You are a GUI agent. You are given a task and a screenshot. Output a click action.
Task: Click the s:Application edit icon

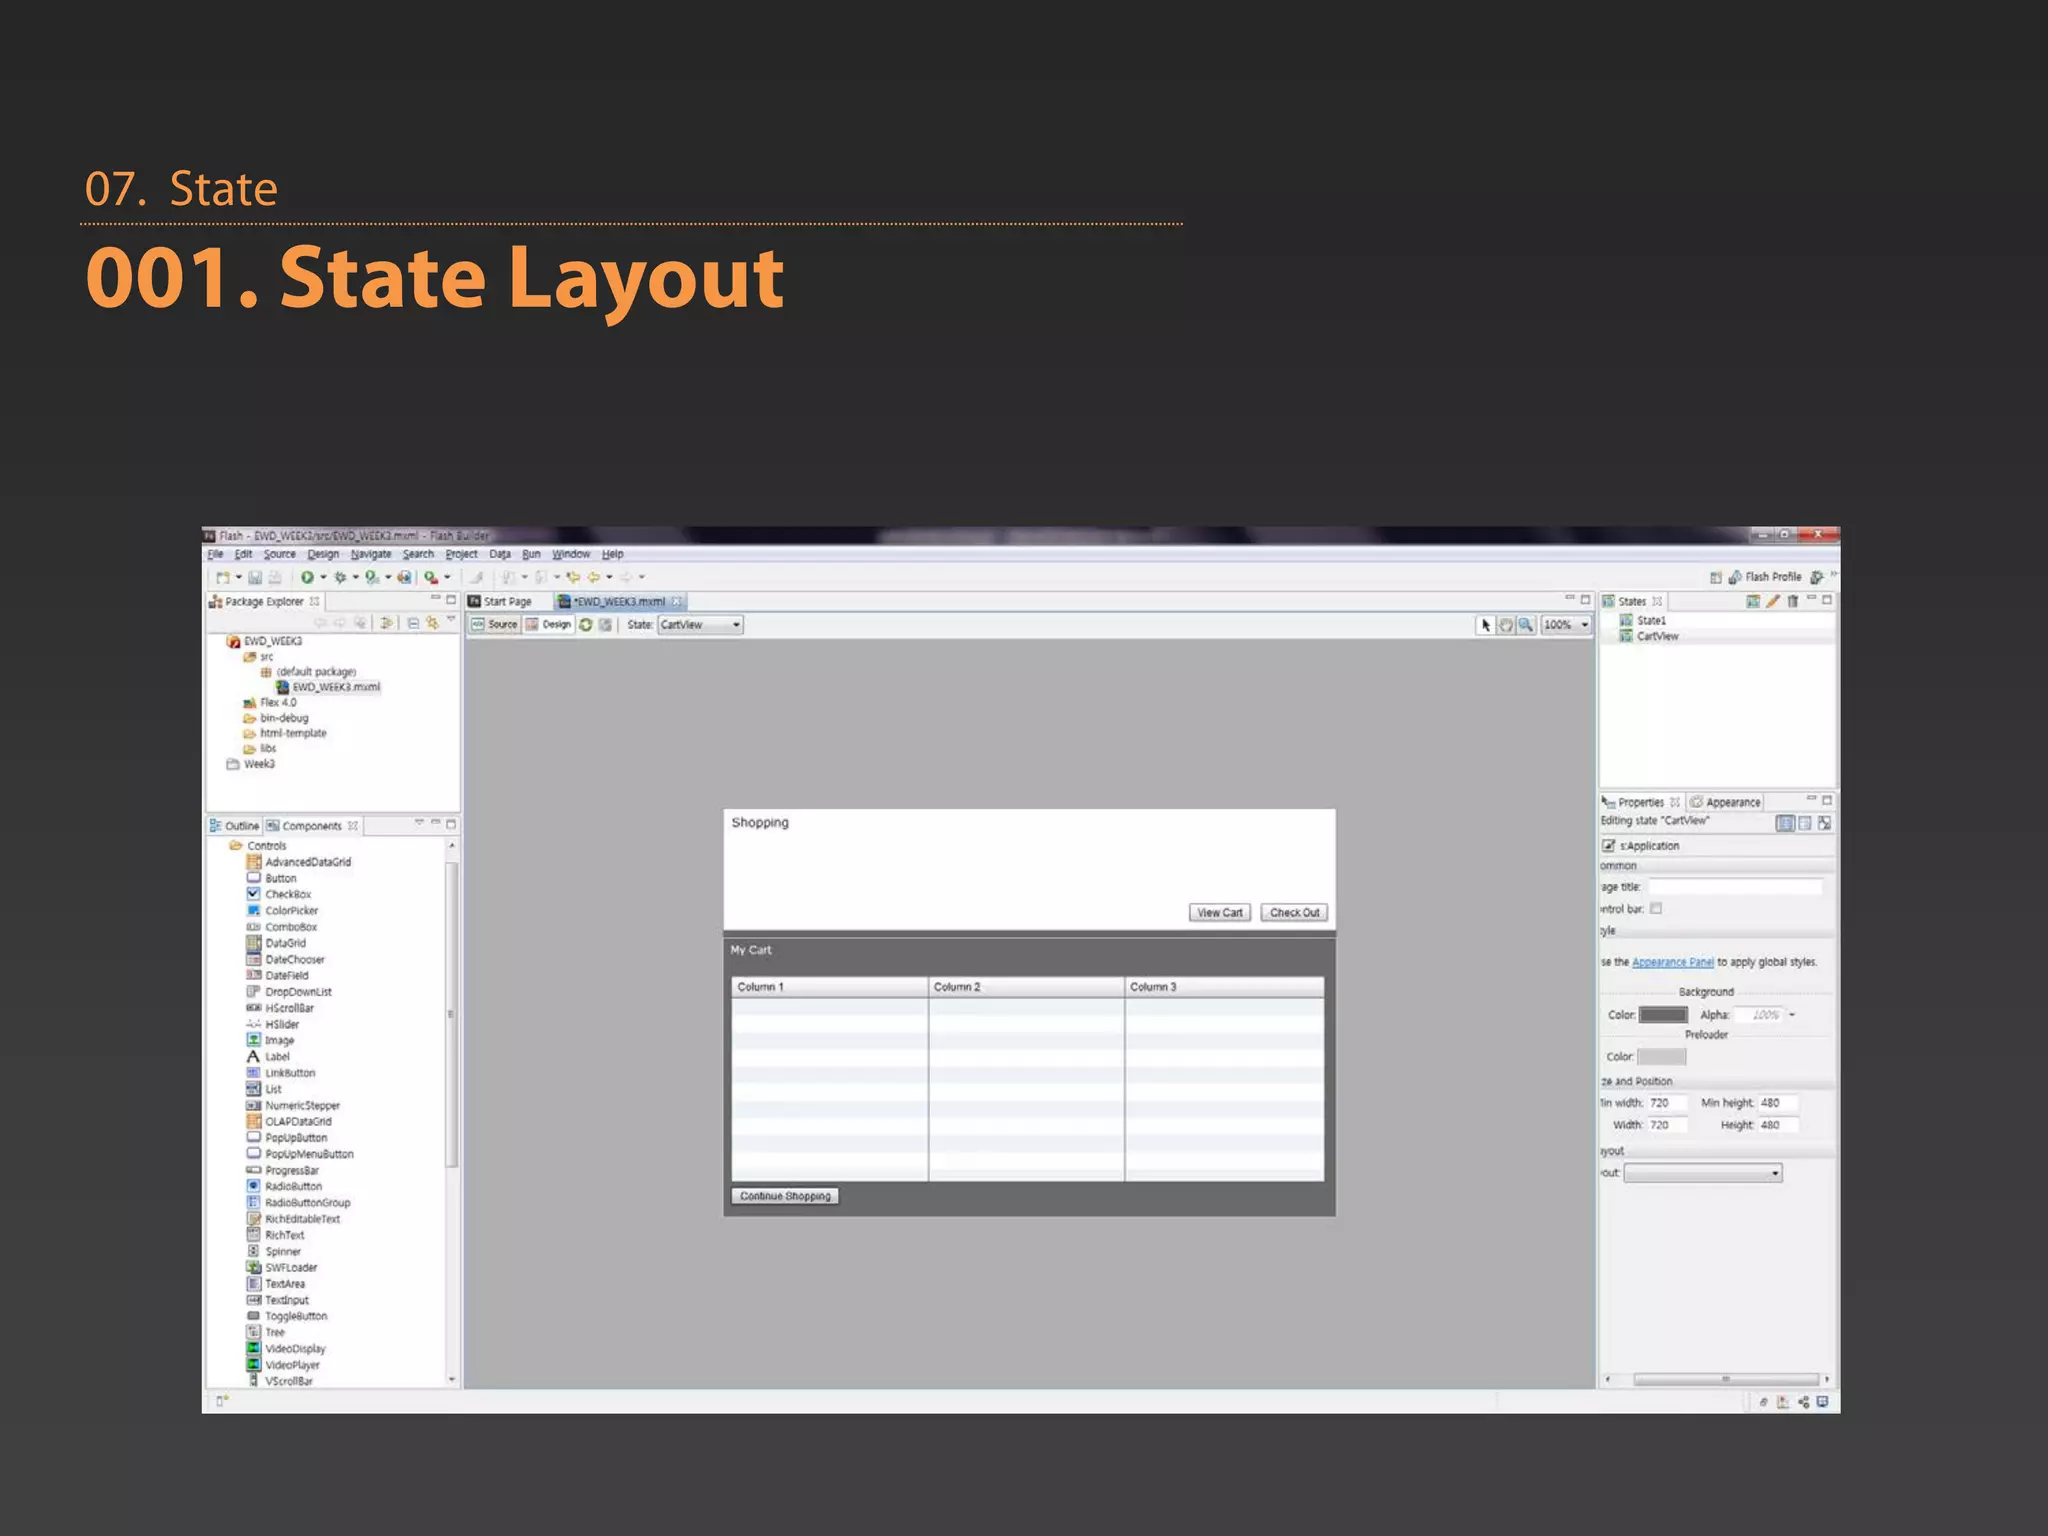pyautogui.click(x=1609, y=846)
